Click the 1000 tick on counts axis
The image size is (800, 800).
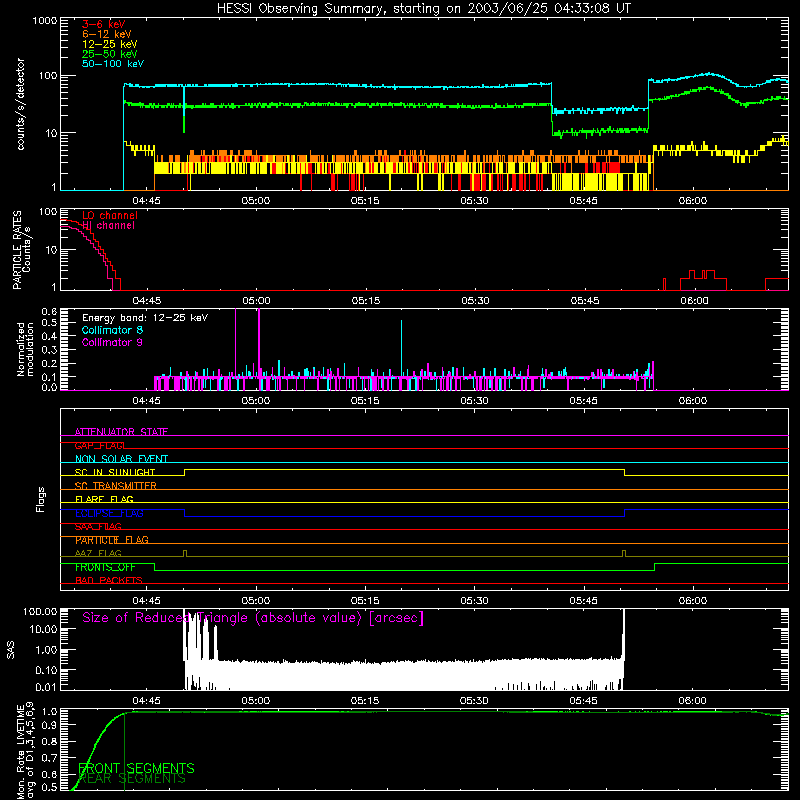[44, 21]
